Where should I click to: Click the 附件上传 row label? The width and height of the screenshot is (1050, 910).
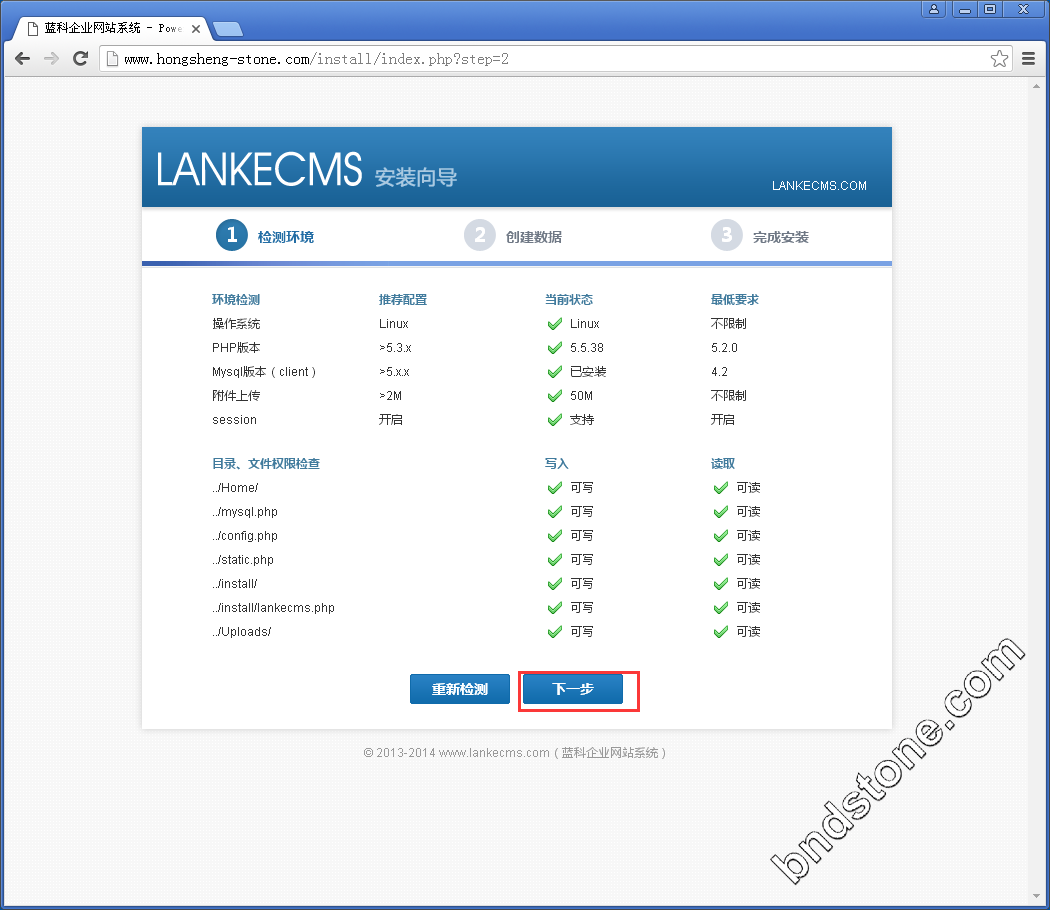pyautogui.click(x=236, y=396)
